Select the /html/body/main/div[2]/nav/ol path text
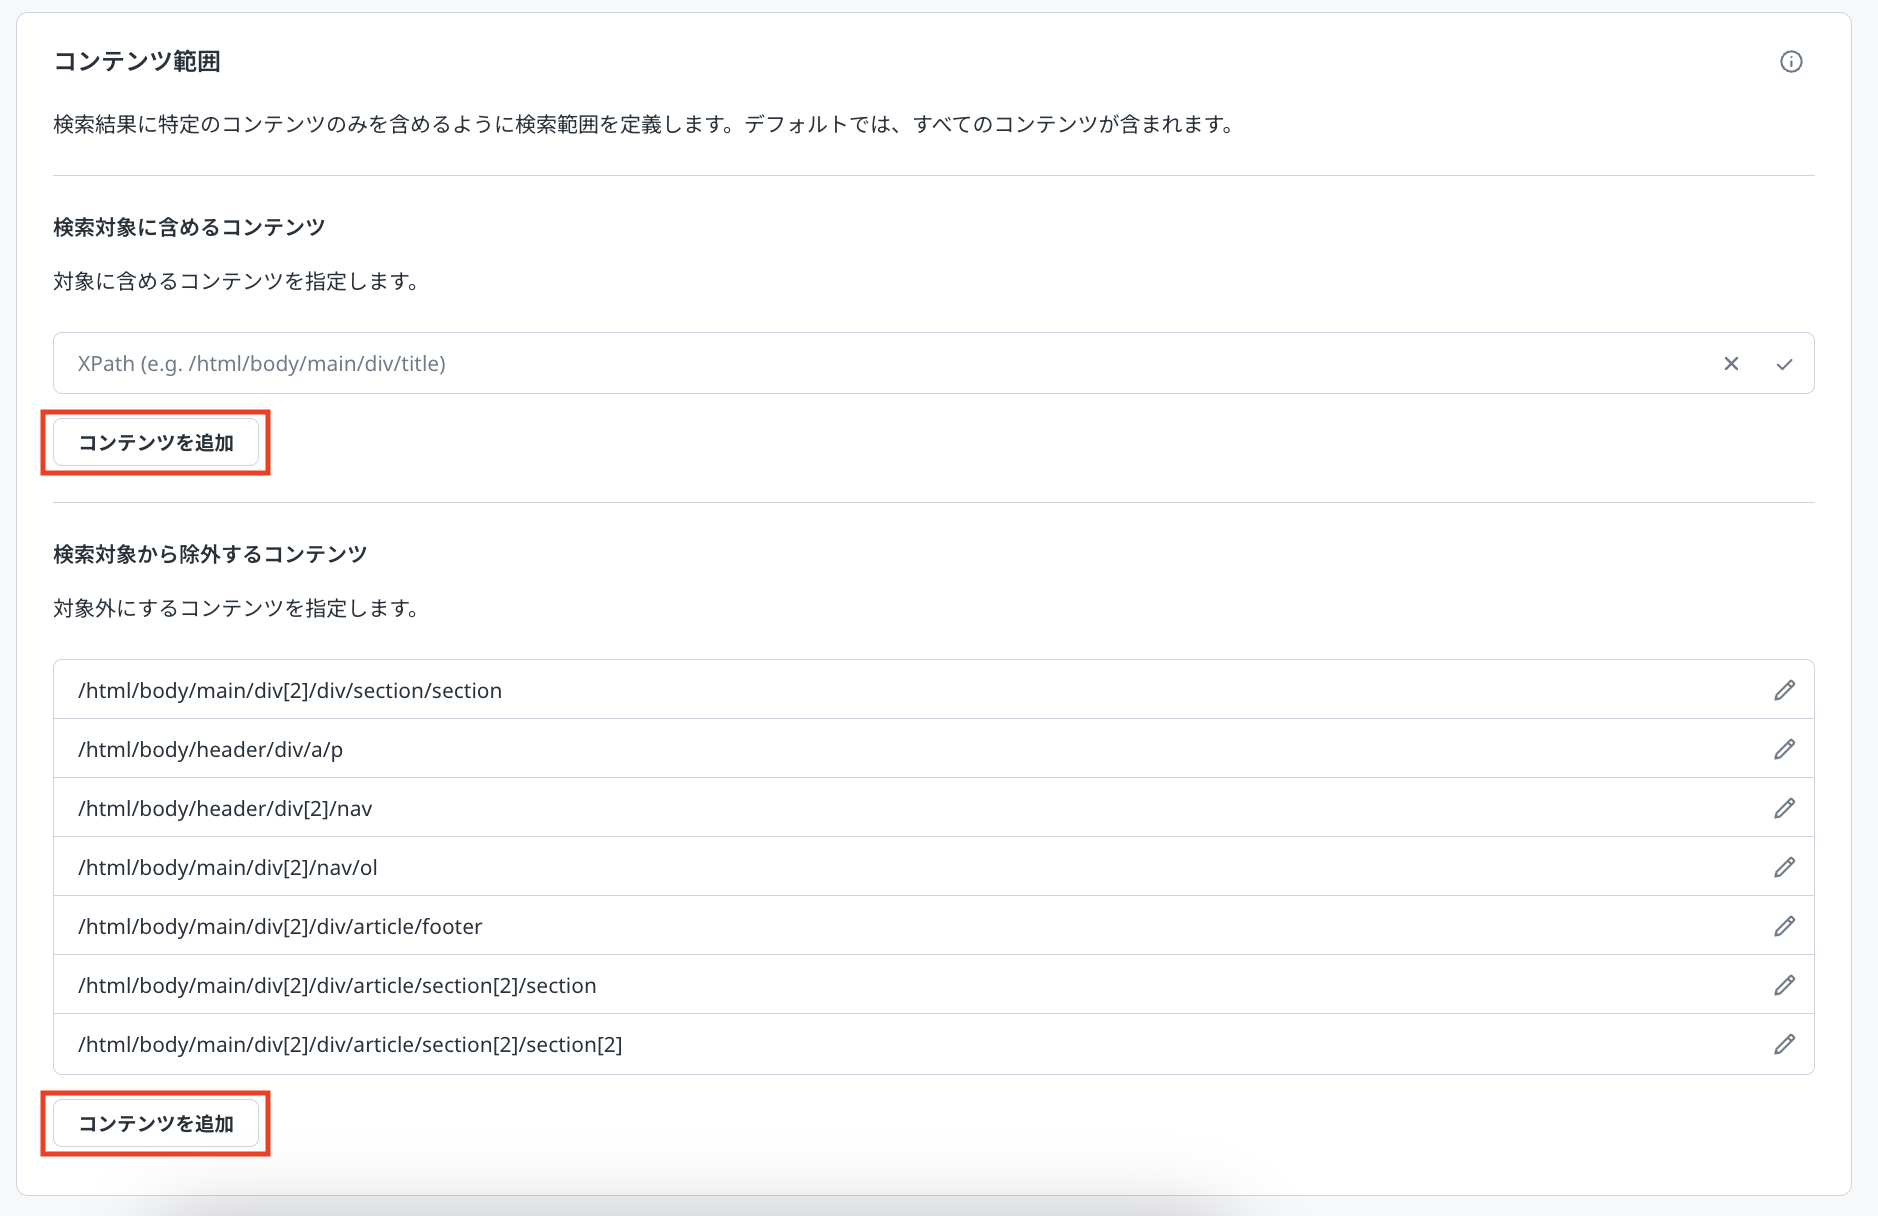This screenshot has height=1216, width=1878. 228,868
